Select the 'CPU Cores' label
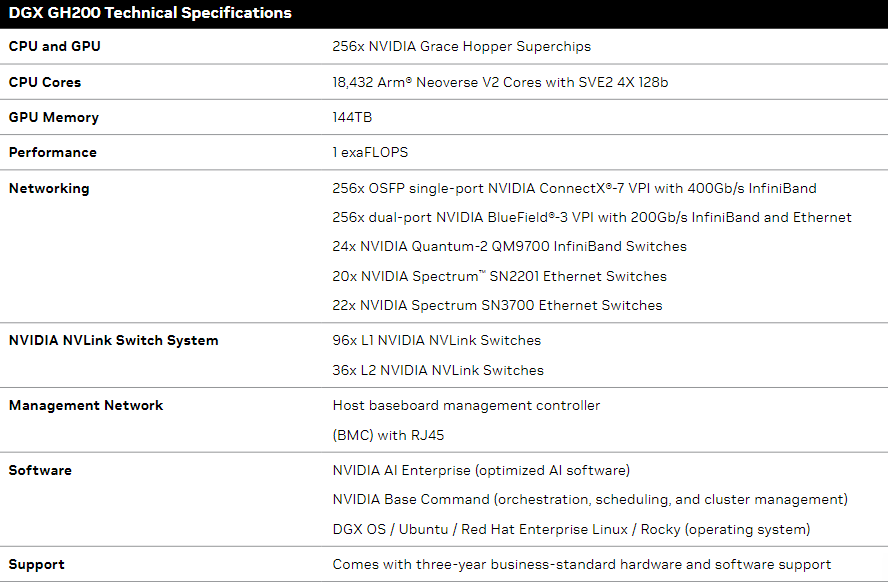Viewport: 888px width, 582px height. point(45,82)
